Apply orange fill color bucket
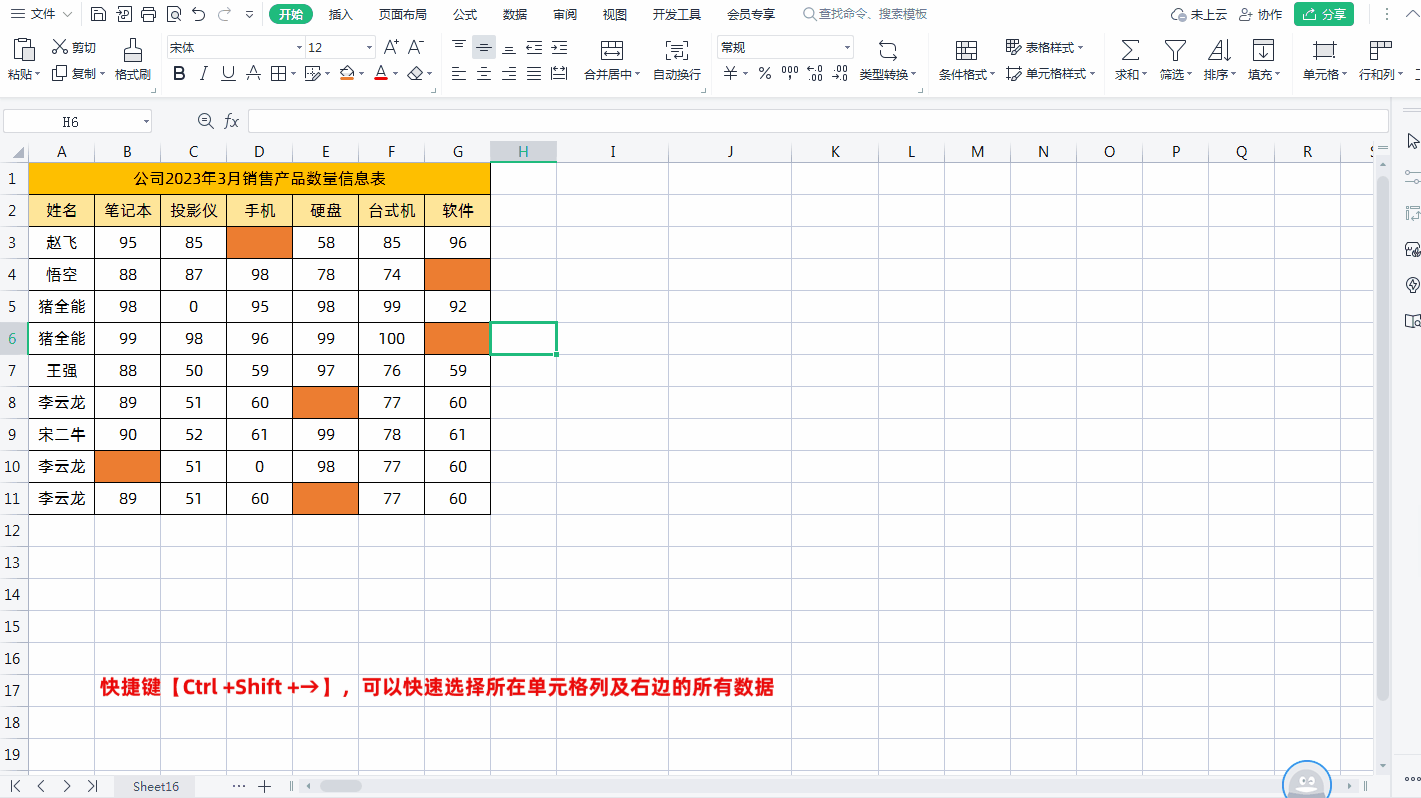 [346, 73]
